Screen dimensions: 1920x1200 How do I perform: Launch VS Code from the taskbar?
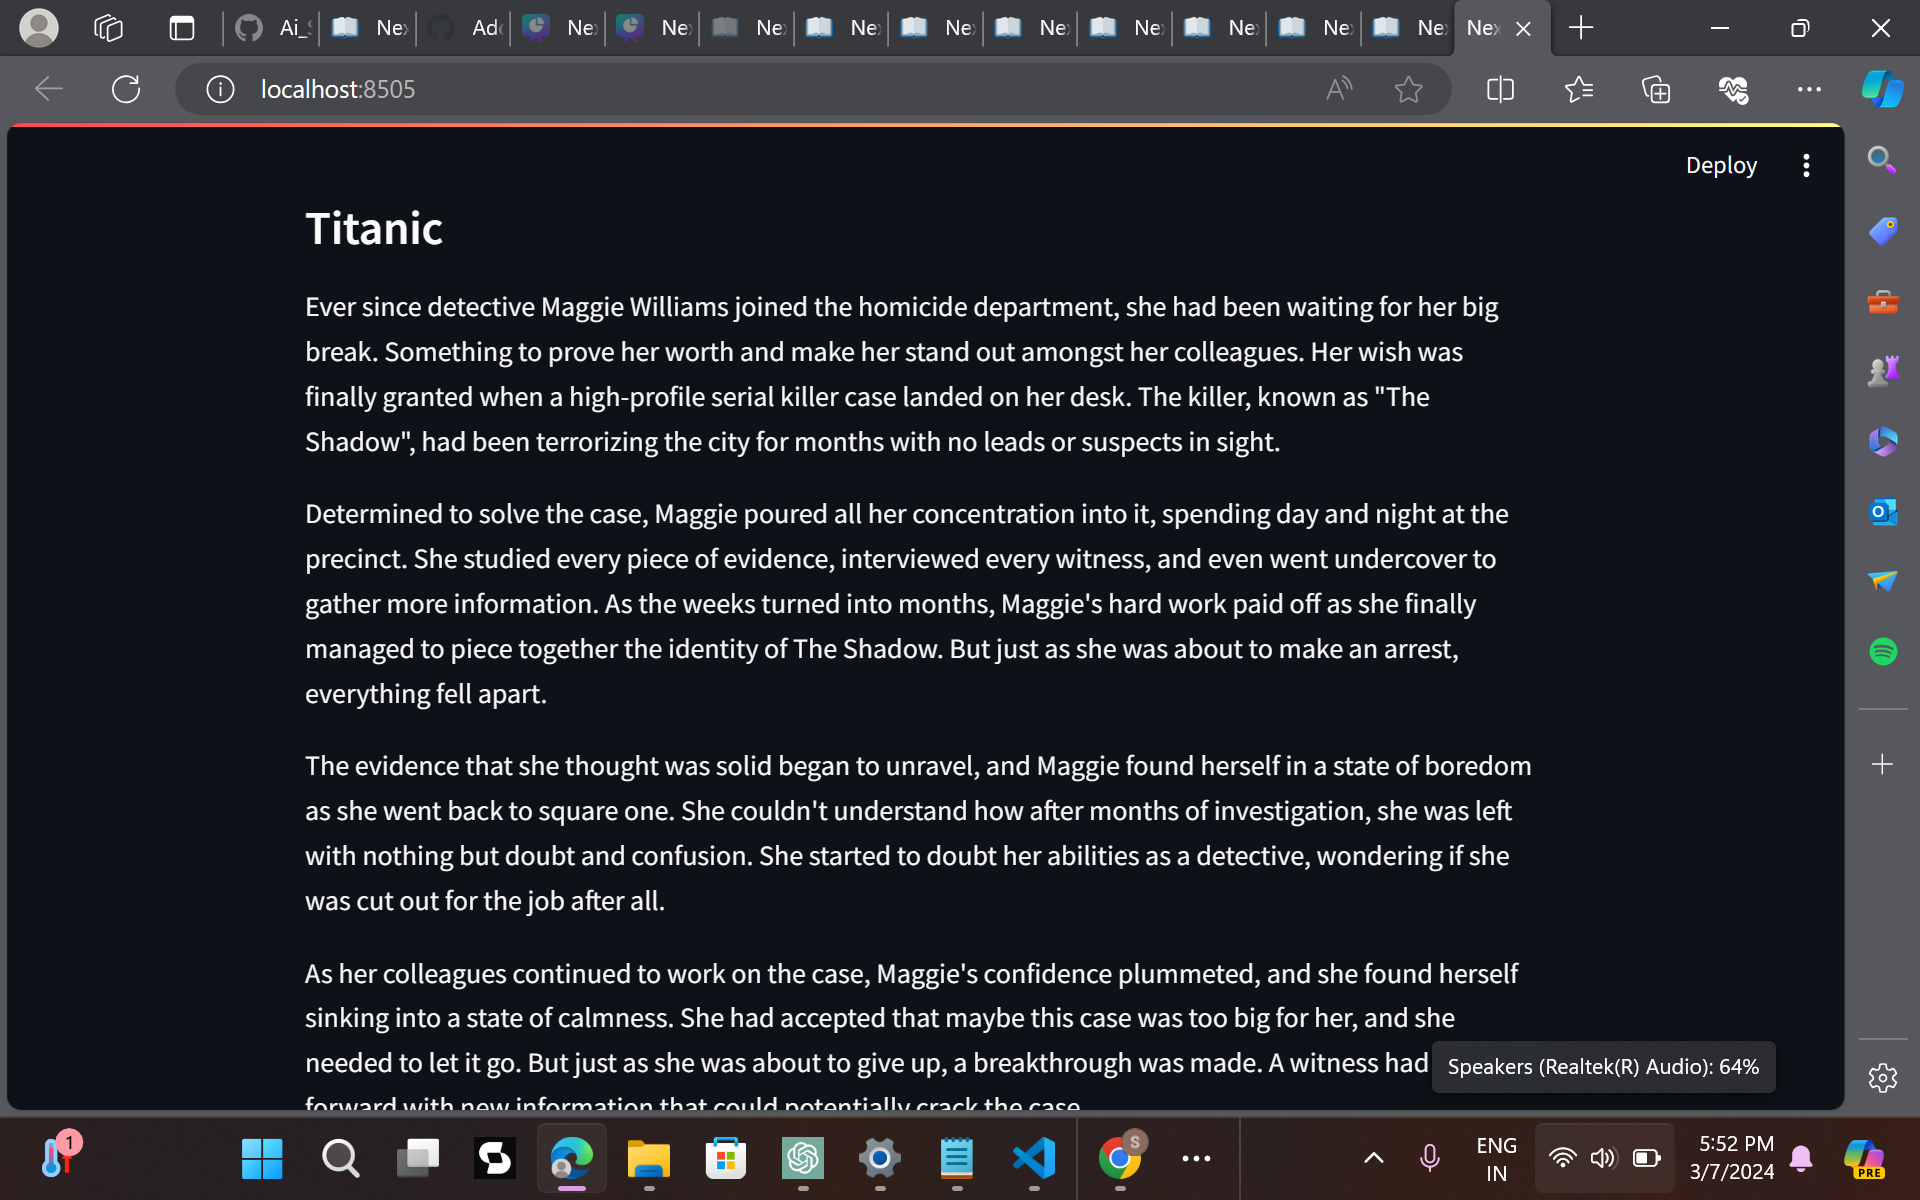point(1035,1158)
